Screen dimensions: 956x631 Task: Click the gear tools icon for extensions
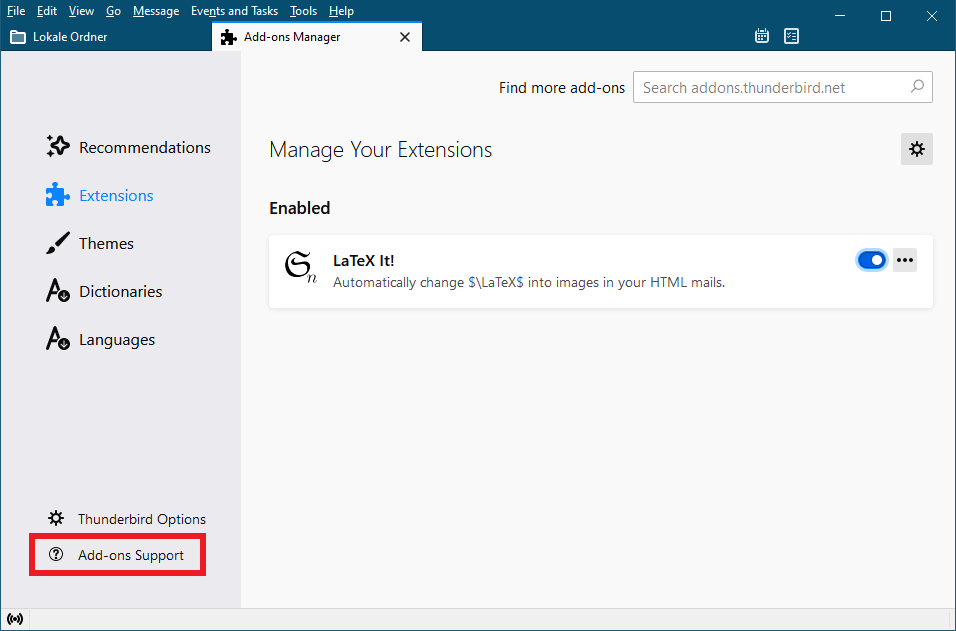(x=916, y=150)
